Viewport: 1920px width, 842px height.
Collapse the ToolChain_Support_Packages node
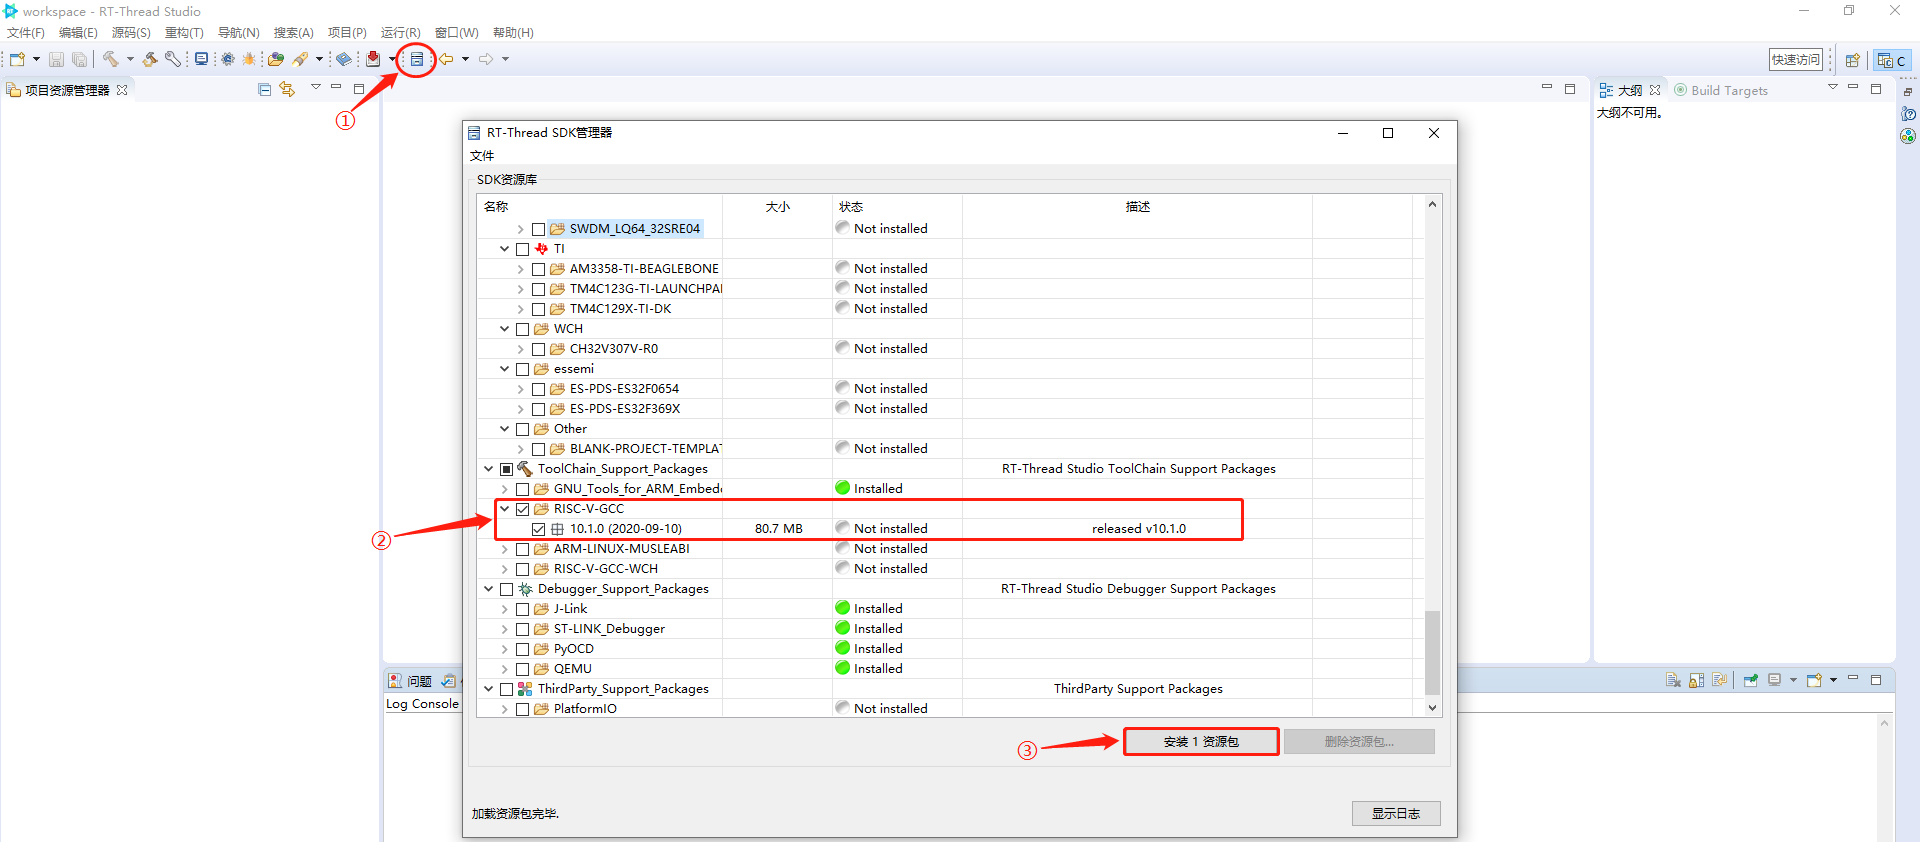coord(489,469)
